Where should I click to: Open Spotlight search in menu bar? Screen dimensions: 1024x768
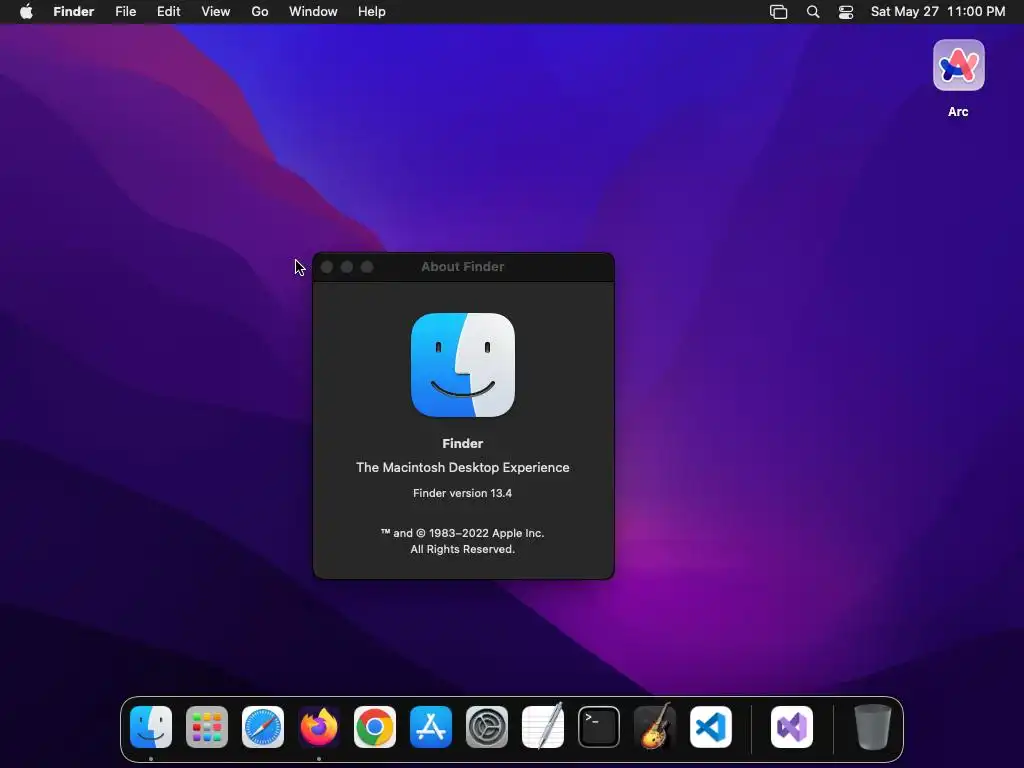pos(813,12)
